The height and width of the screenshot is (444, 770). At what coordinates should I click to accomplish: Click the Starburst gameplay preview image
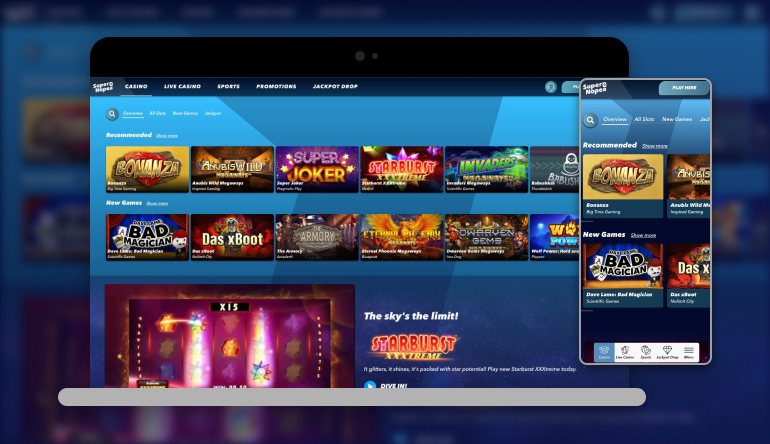230,336
